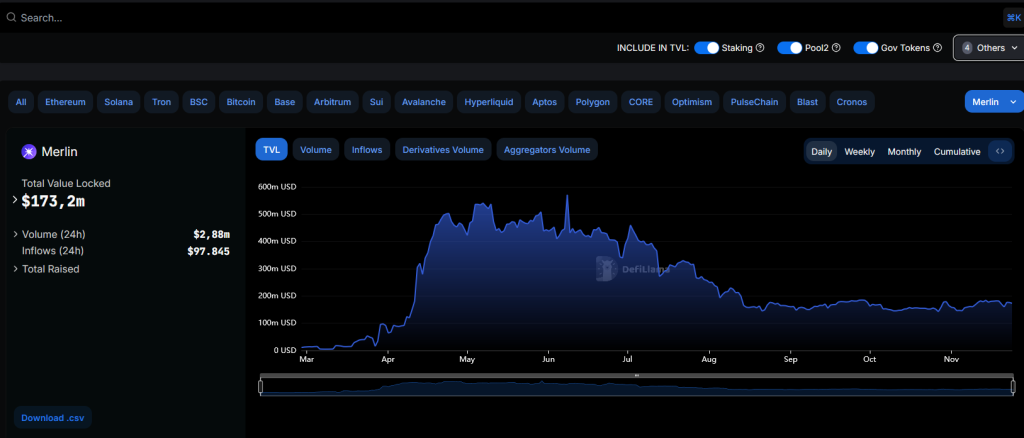Filter by BSC chain

point(199,102)
